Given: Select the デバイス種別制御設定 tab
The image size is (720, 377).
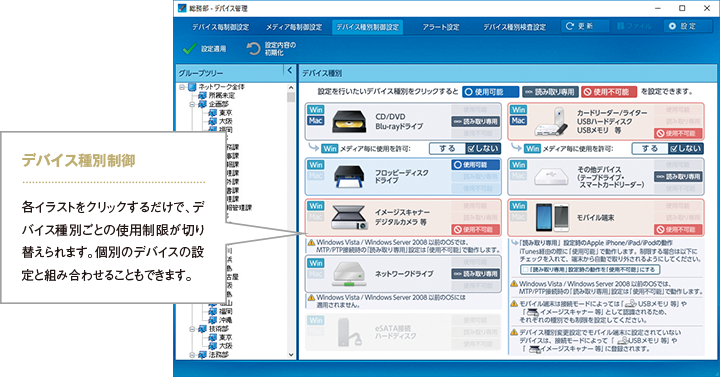Looking at the screenshot, I should click(367, 27).
